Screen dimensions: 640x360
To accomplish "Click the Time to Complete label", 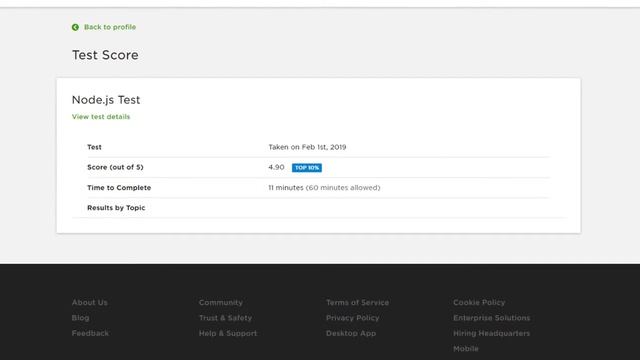I will [x=119, y=188].
